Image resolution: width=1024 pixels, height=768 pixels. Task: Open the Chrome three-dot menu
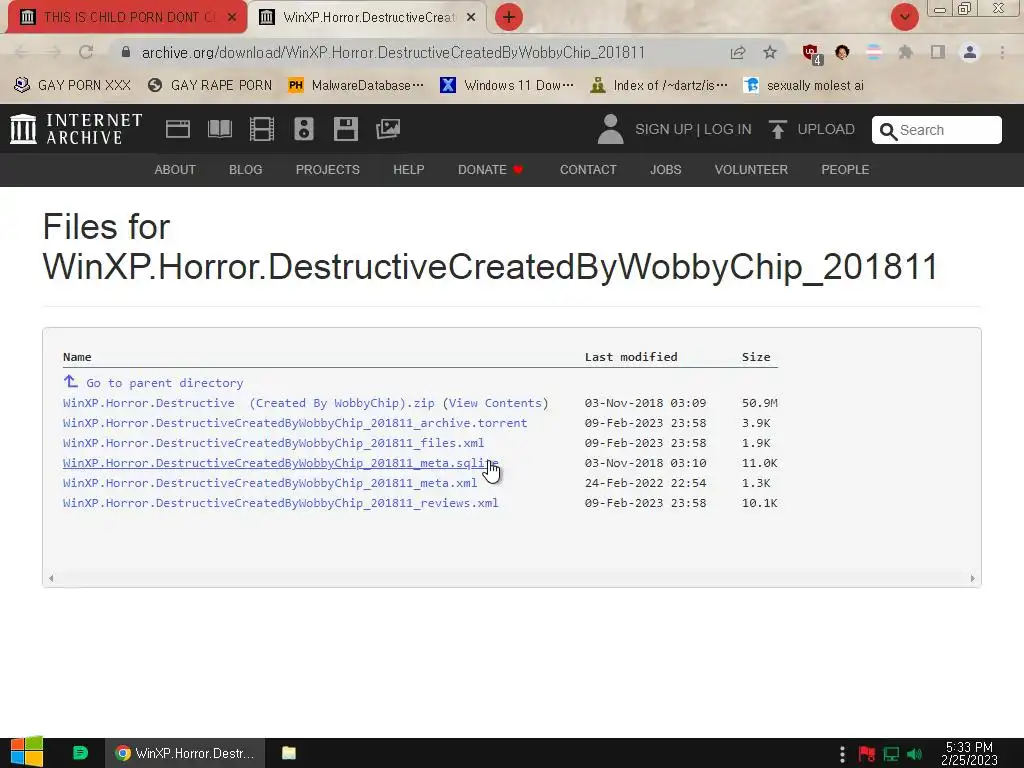1002,52
